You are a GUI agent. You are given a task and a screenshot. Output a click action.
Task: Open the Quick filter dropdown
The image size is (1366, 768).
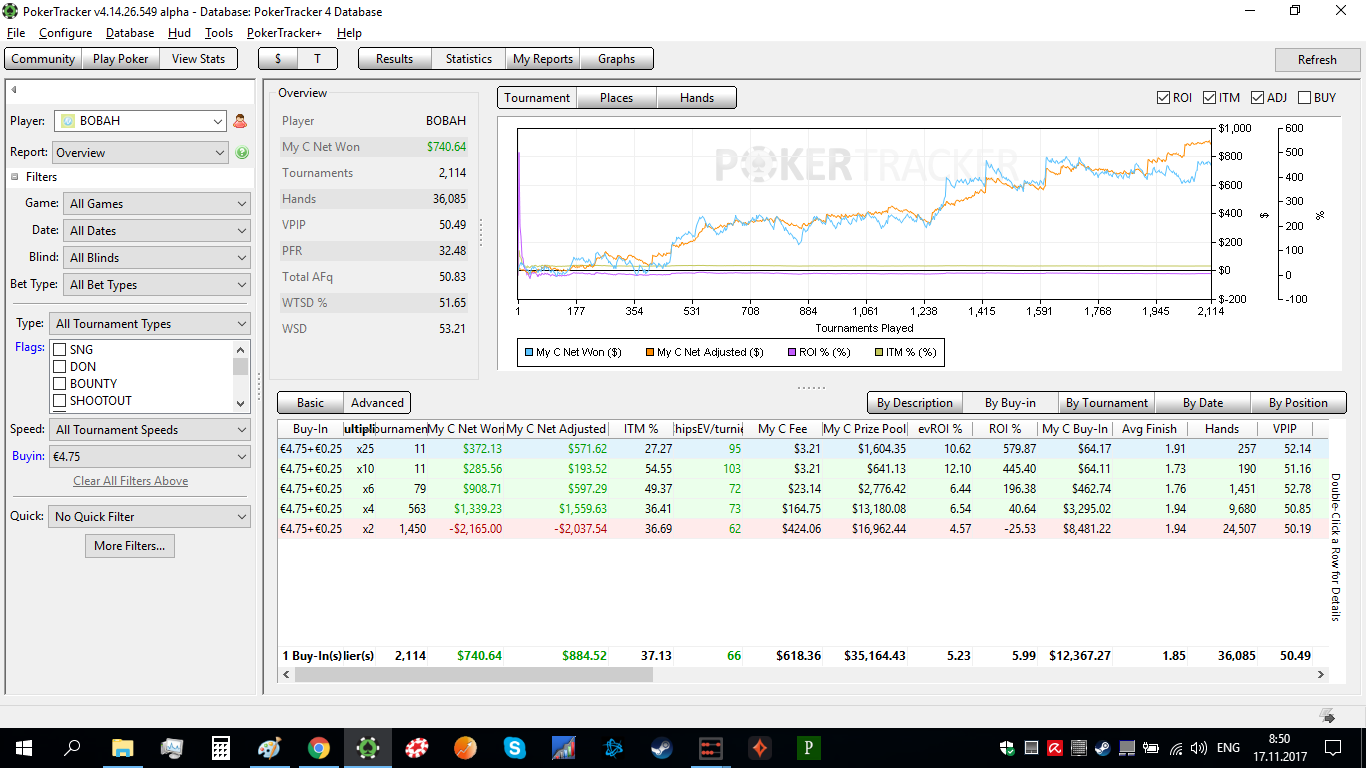(150, 517)
